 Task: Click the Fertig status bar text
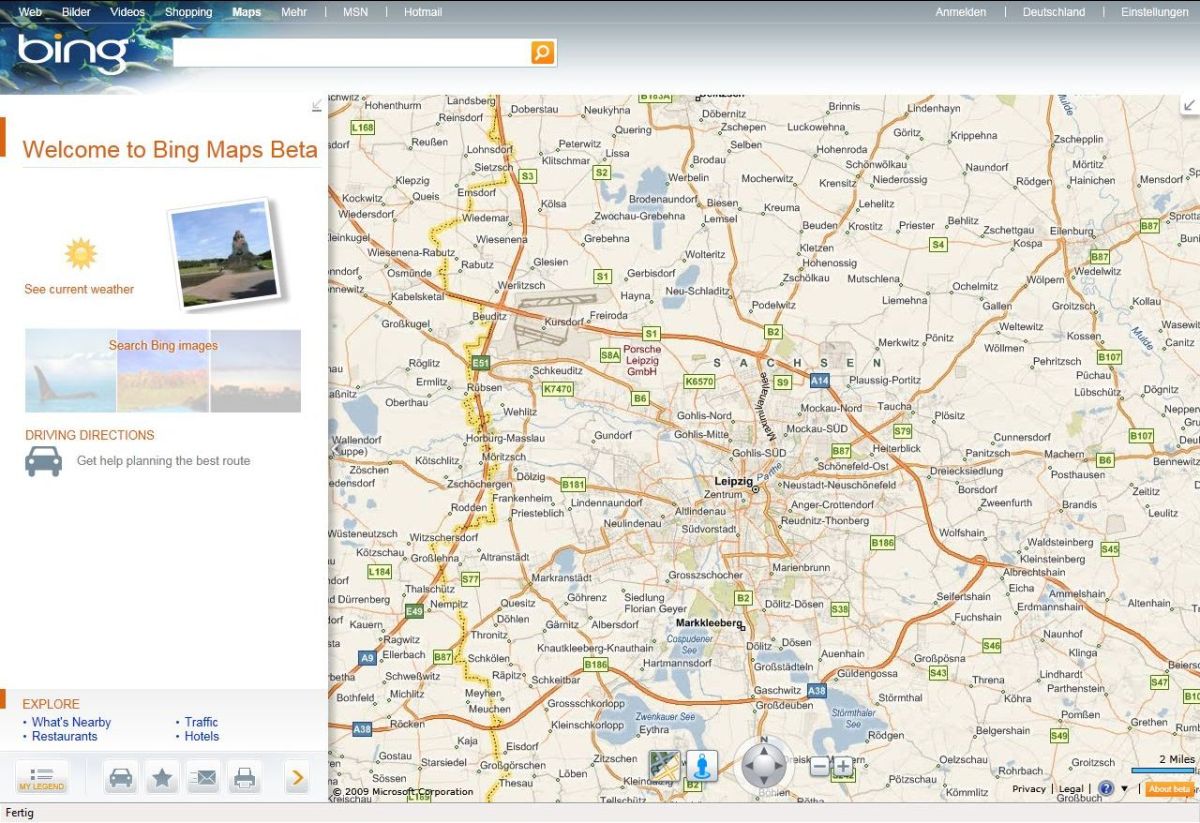click(x=20, y=813)
